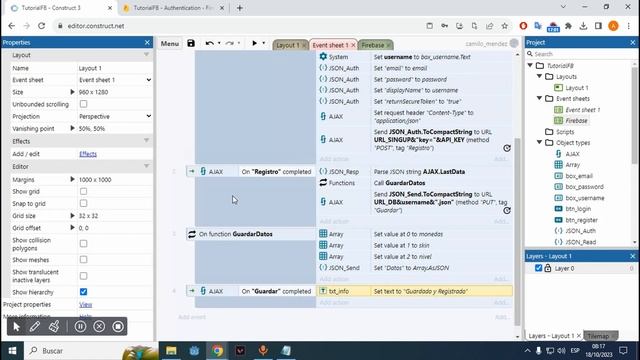Close the Project panel
The image size is (640, 360).
633,42
